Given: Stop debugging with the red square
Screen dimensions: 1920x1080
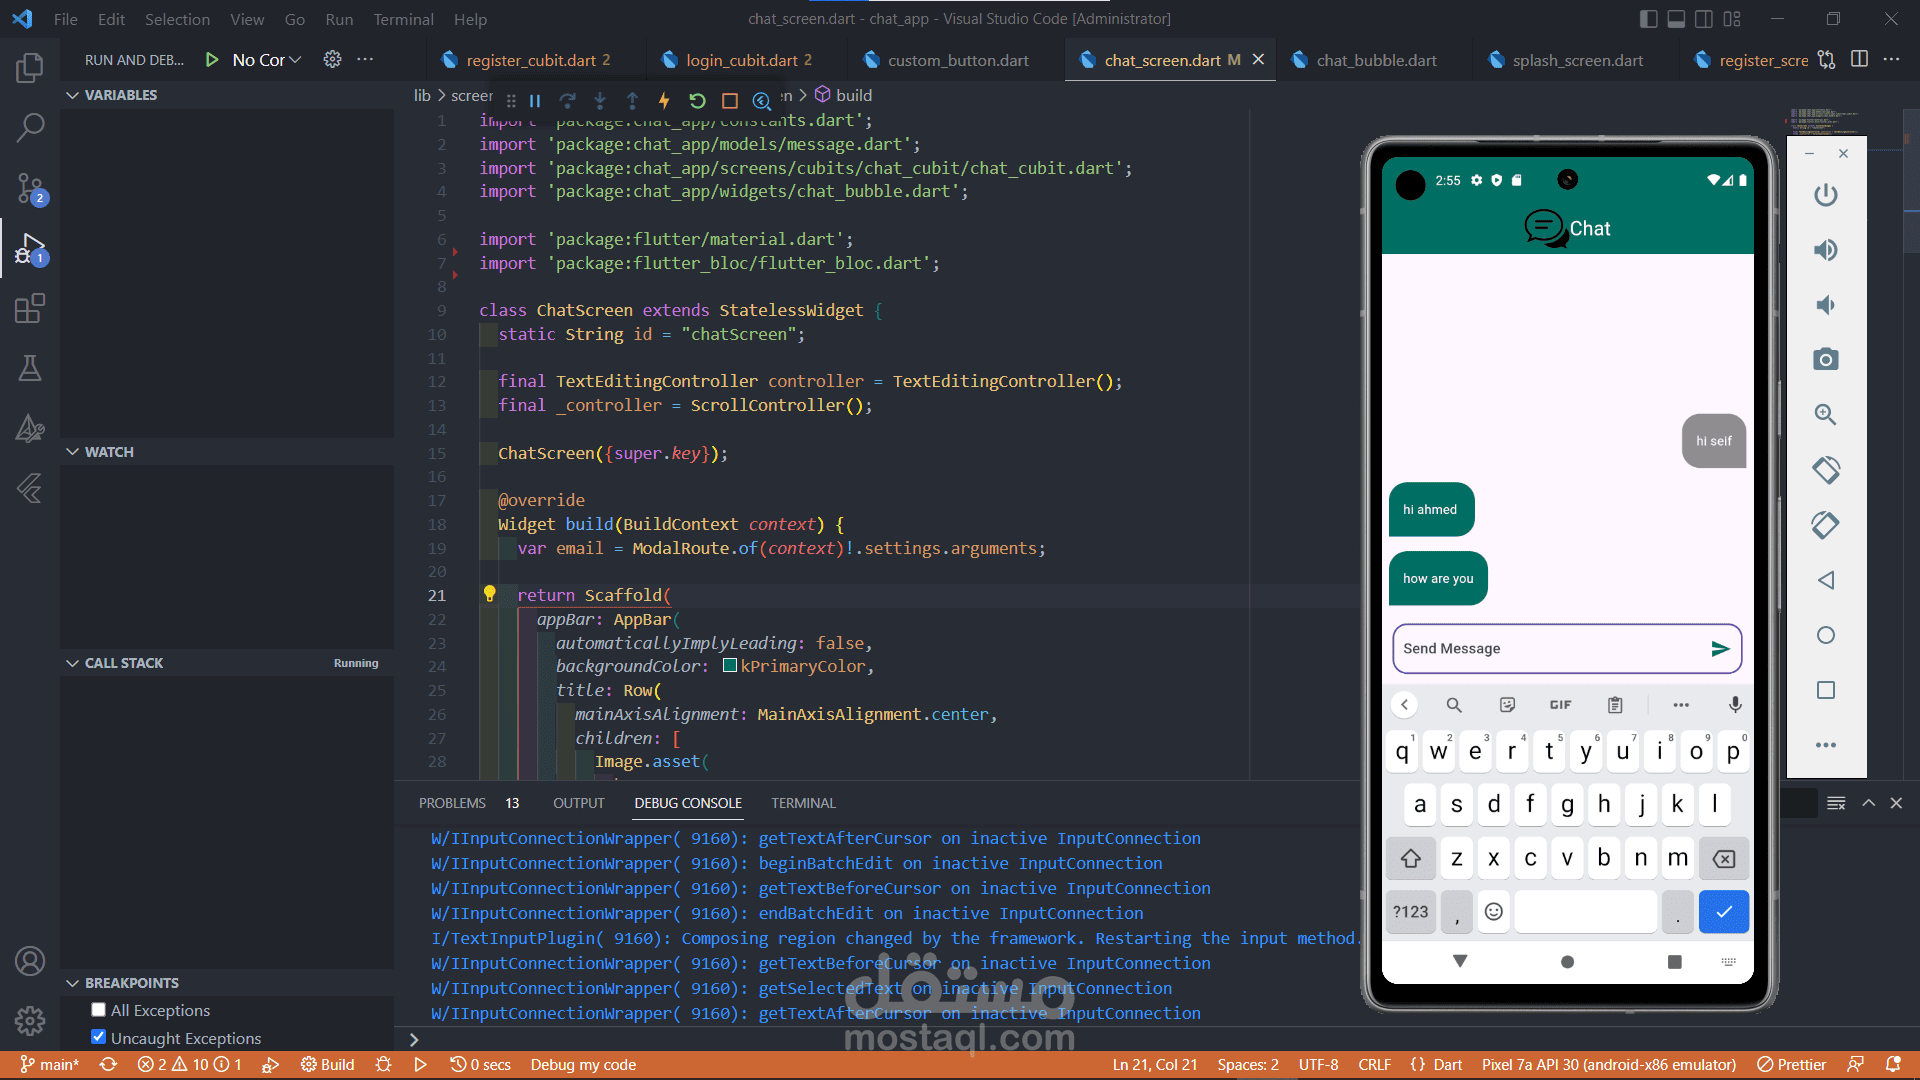Looking at the screenshot, I should tap(730, 100).
